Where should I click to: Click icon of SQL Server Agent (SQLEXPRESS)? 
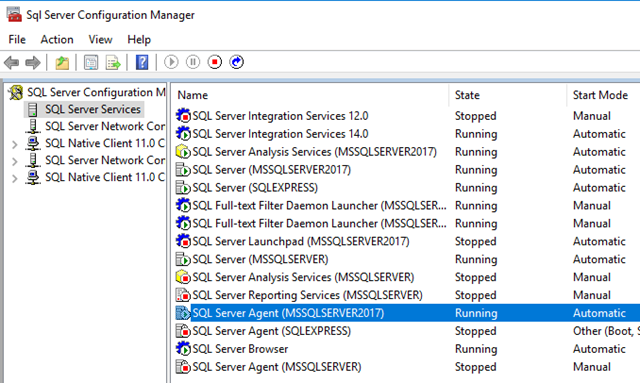click(183, 331)
